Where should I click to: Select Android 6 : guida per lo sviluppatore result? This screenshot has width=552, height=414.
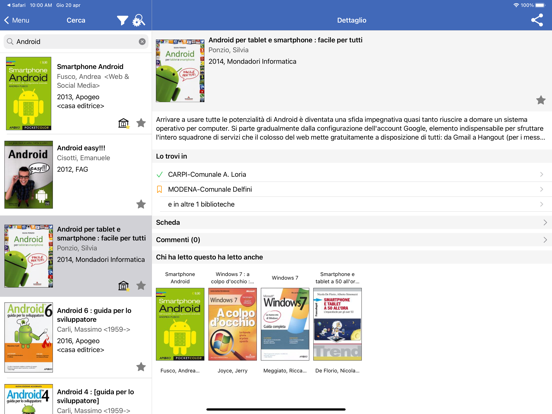point(76,337)
